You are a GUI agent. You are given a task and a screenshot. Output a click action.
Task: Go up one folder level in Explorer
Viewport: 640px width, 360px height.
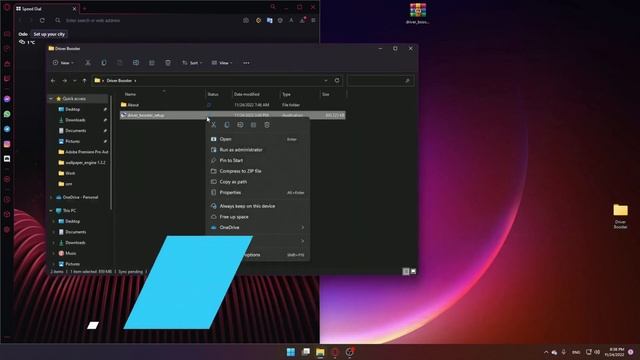[x=84, y=81]
